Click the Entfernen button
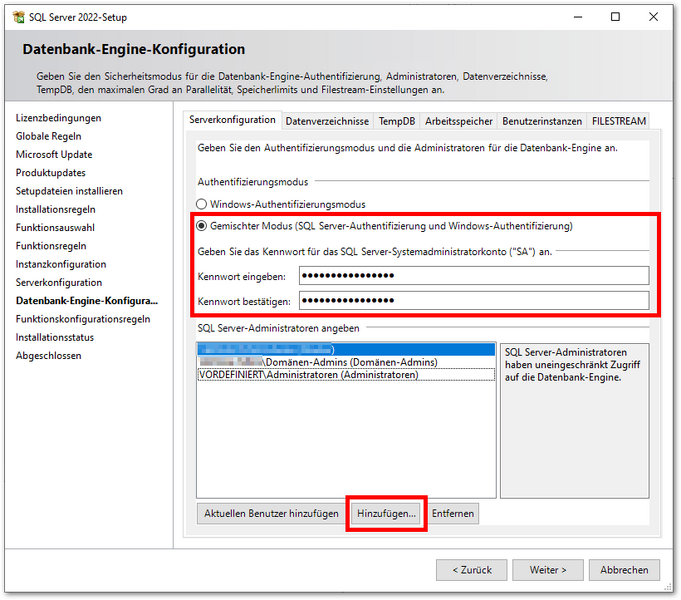Viewport: 681px width, 600px height. click(x=453, y=513)
